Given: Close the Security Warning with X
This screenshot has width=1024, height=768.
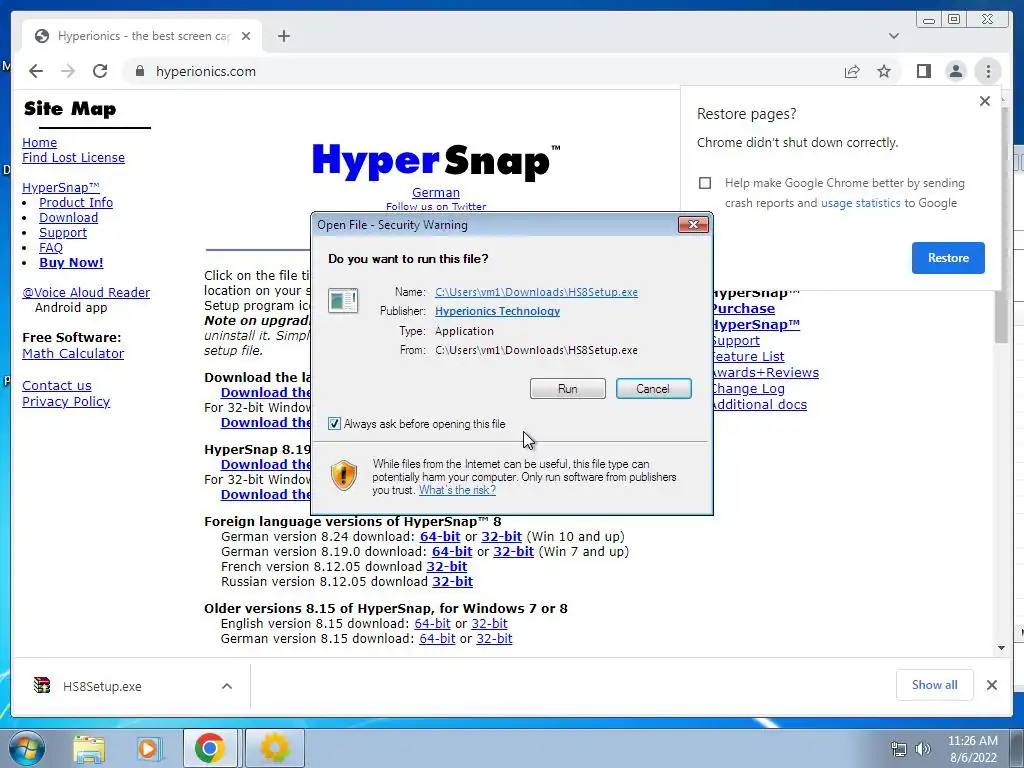Looking at the screenshot, I should coord(693,225).
